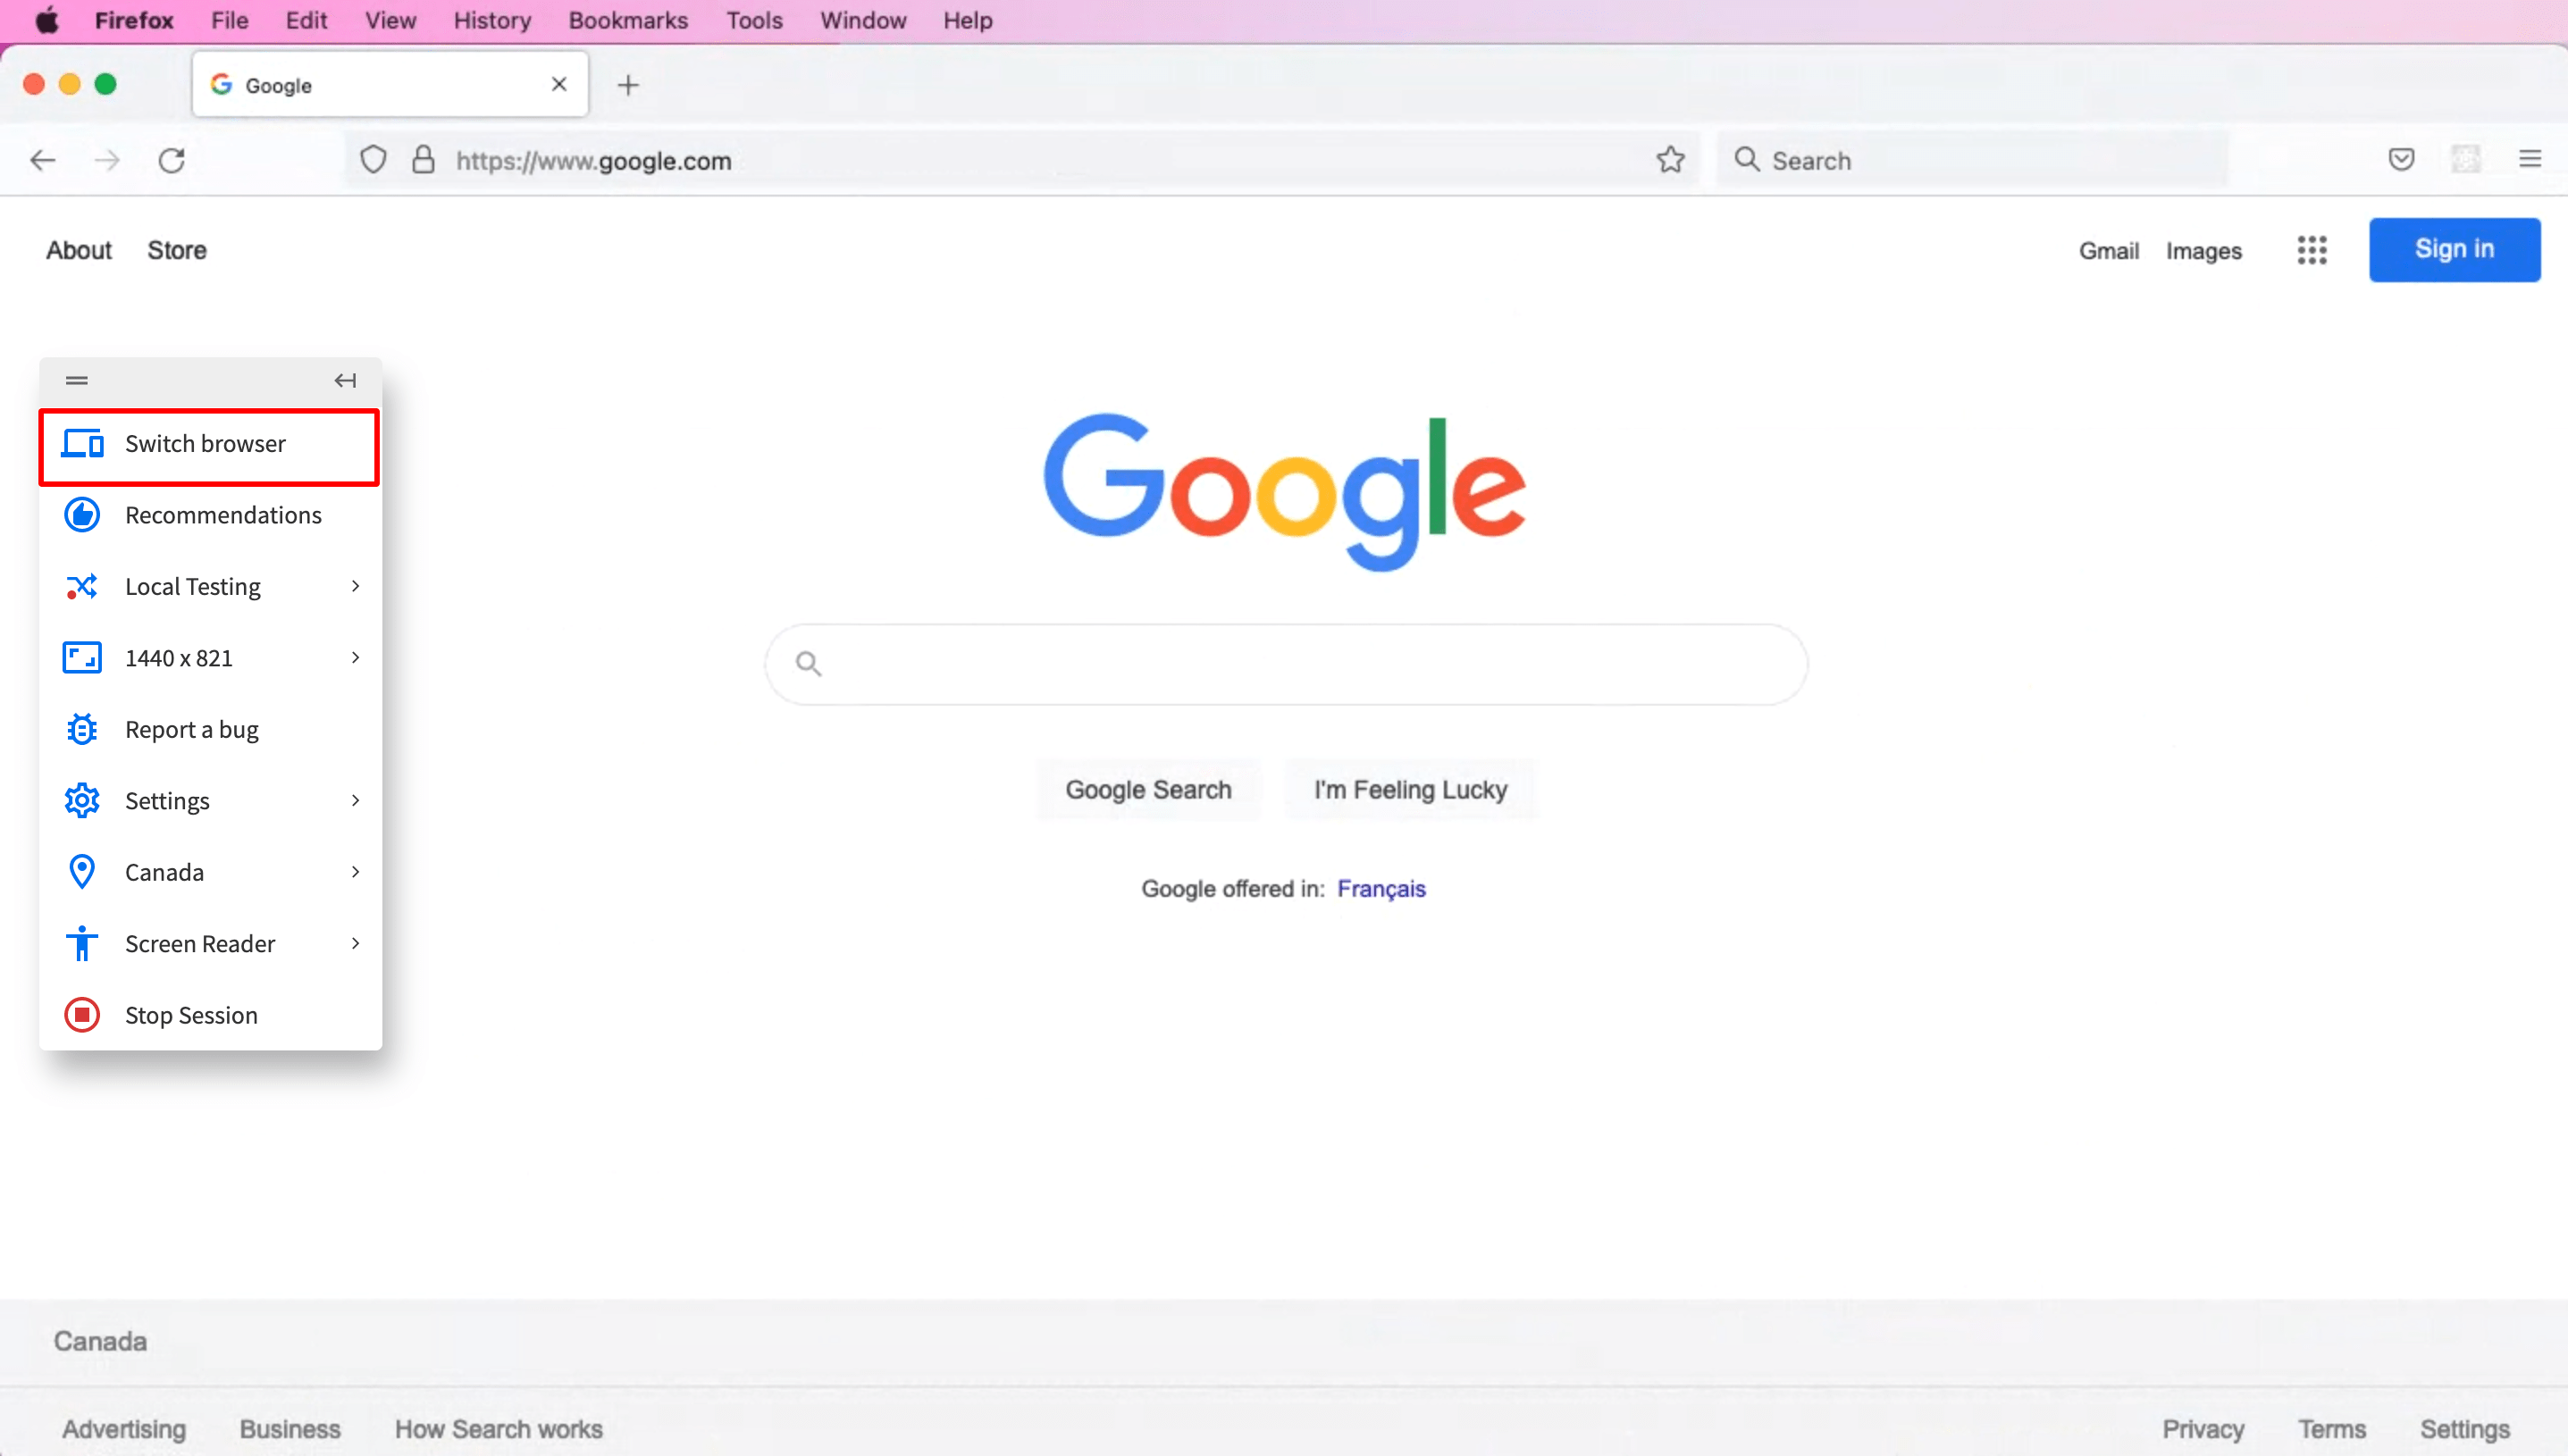Report a bug via the bug icon
Image resolution: width=2568 pixels, height=1456 pixels.
191,729
